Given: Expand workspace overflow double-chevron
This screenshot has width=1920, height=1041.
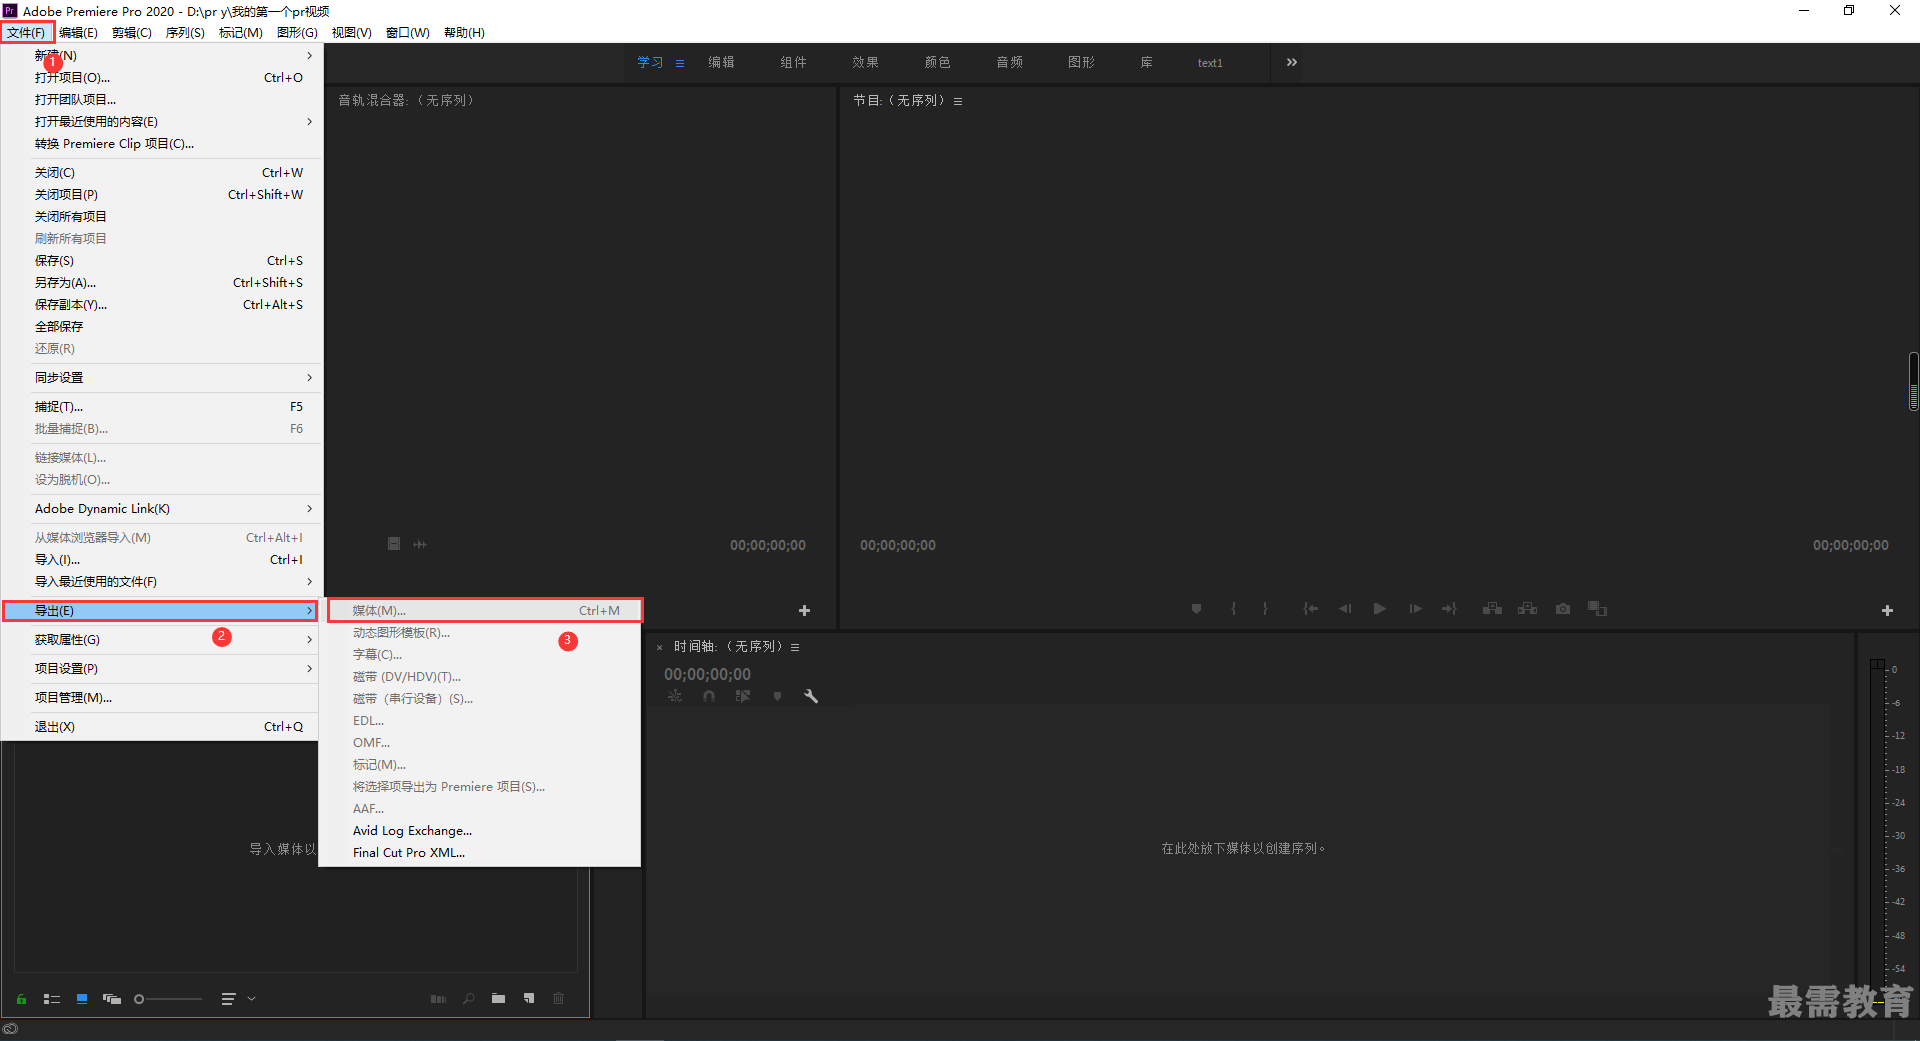Looking at the screenshot, I should (x=1292, y=62).
